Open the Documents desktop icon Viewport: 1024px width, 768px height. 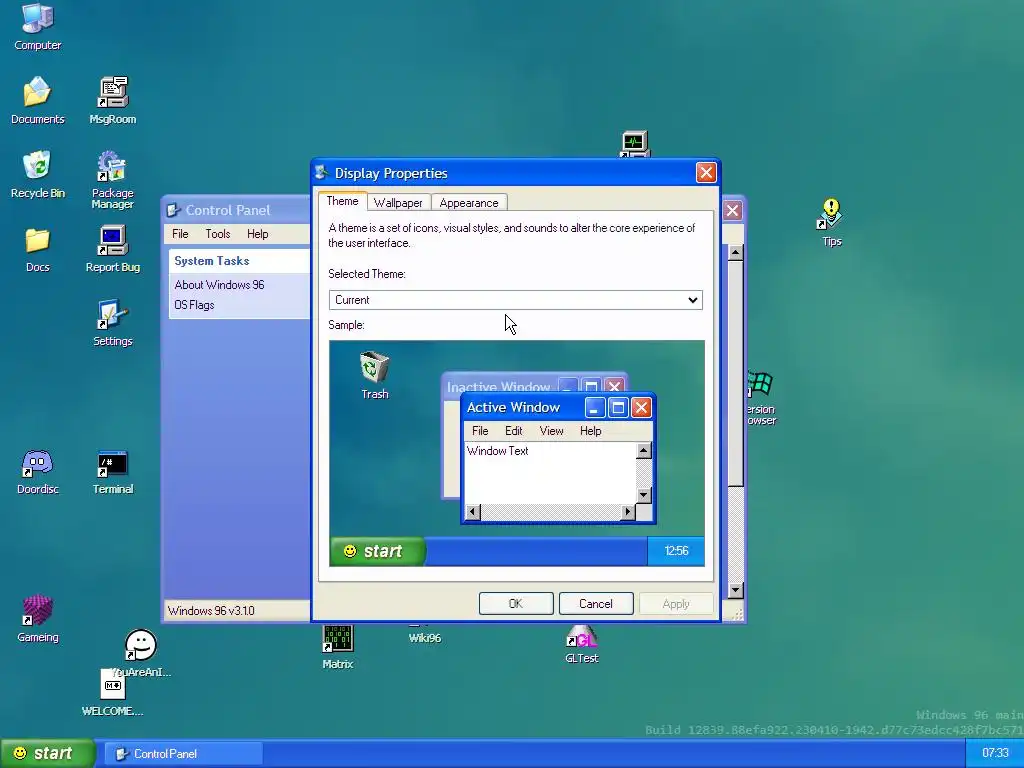pyautogui.click(x=38, y=100)
